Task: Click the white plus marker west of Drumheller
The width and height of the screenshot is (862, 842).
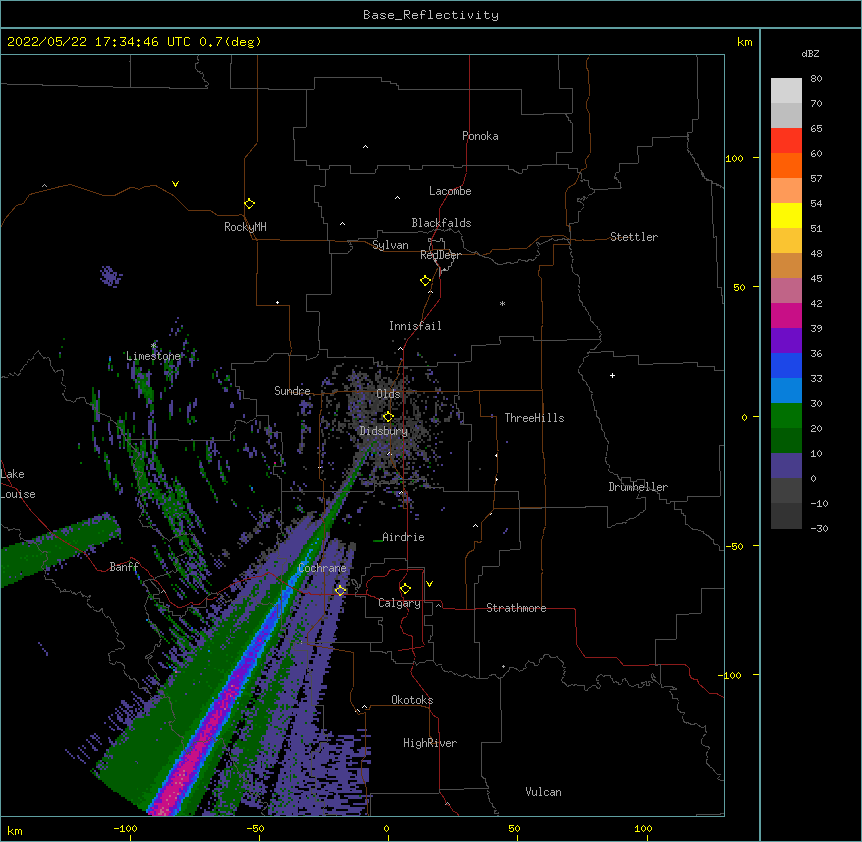Action: point(612,375)
